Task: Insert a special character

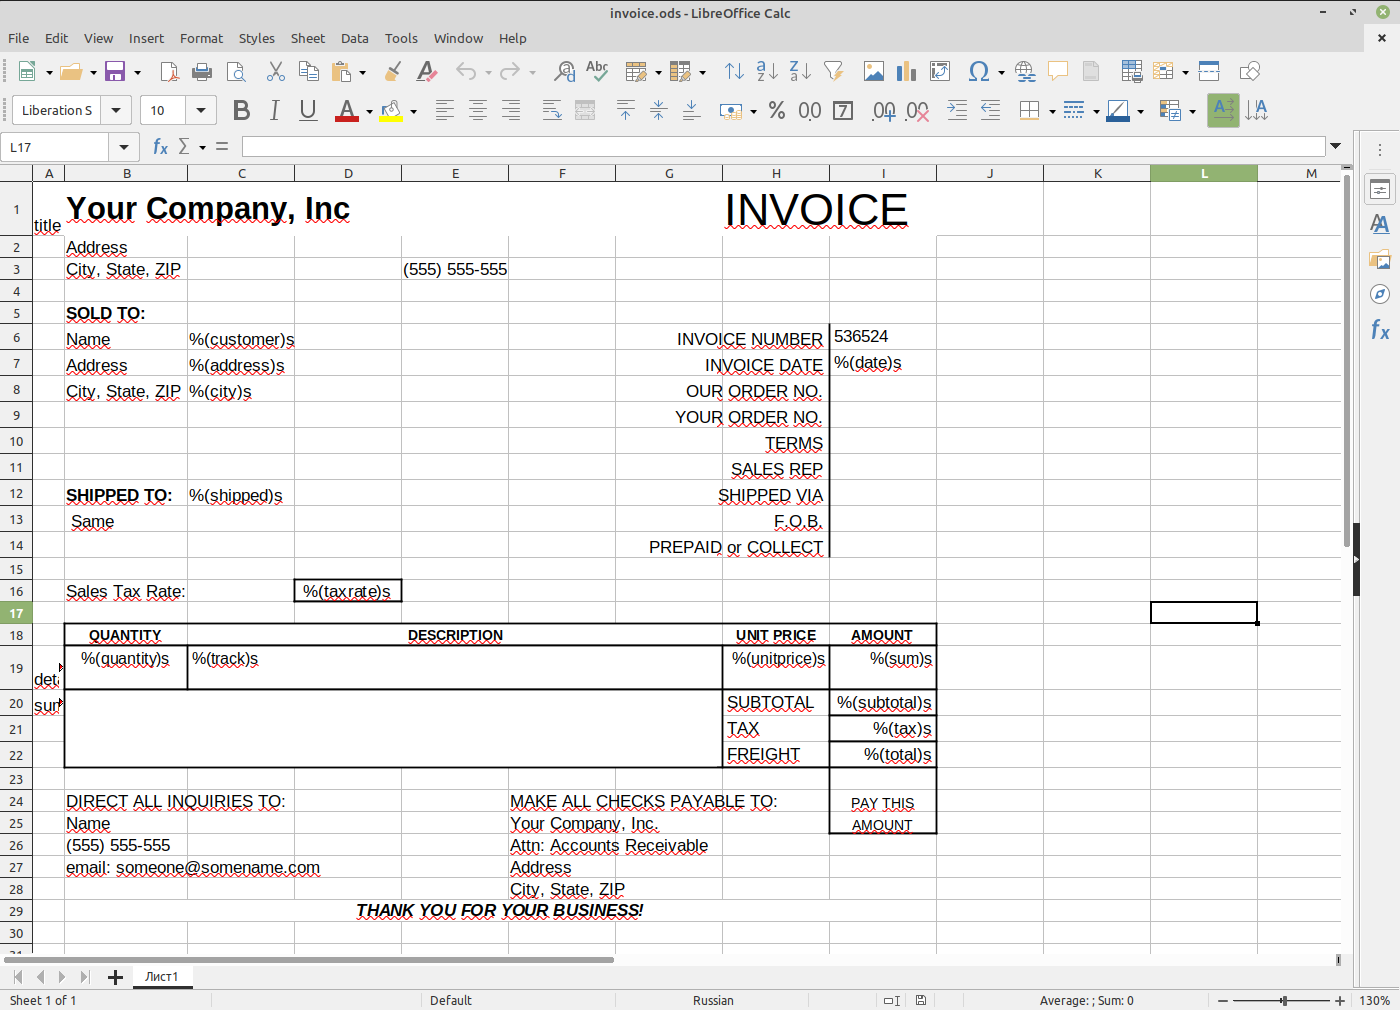Action: click(978, 71)
